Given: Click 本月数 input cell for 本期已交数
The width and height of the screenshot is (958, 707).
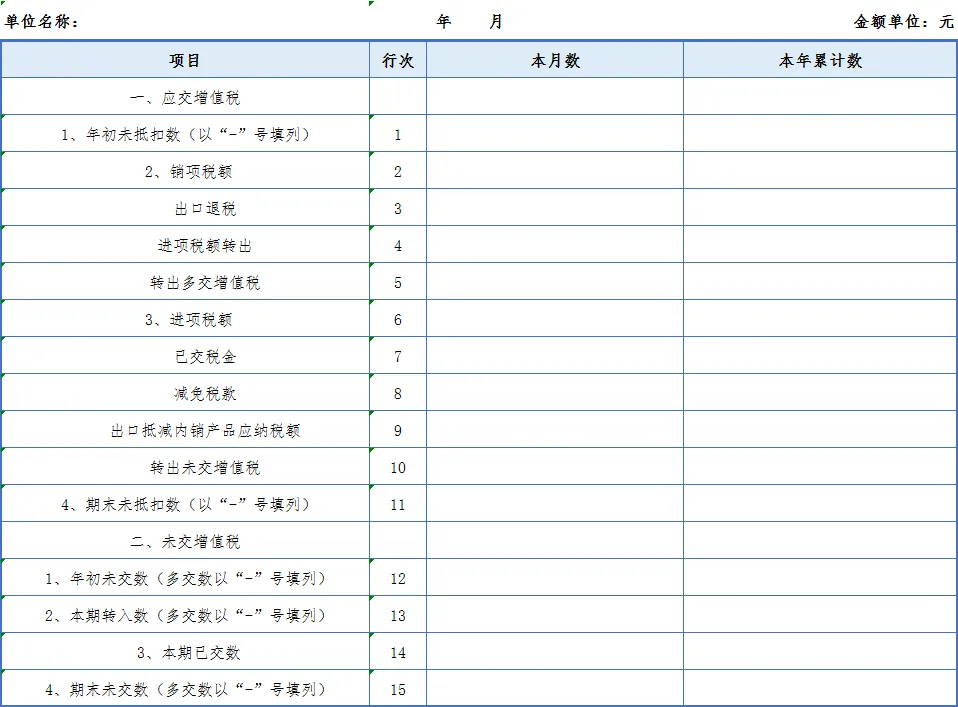Looking at the screenshot, I should pos(555,651).
